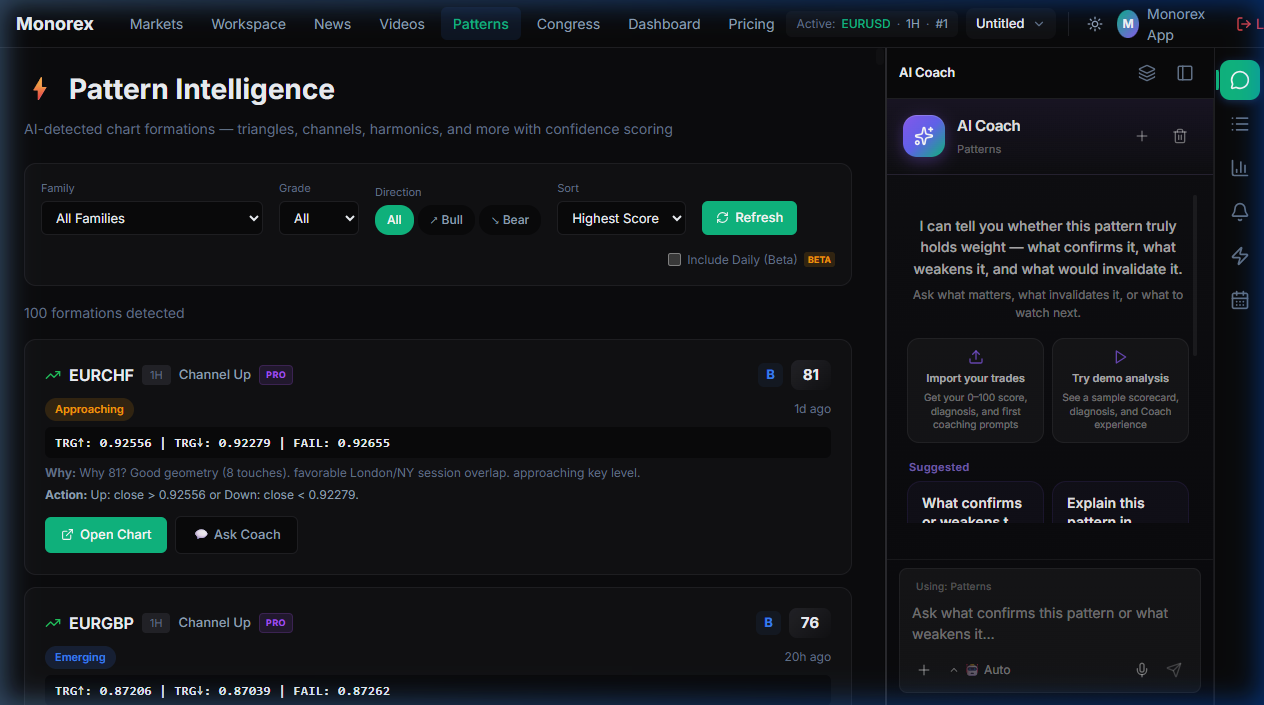Select the Bull direction filter
This screenshot has width=1264, height=705.
click(x=446, y=220)
